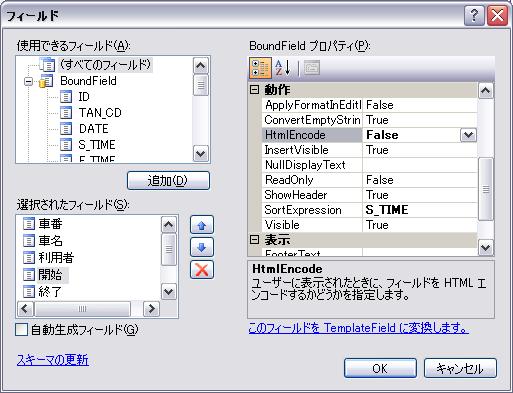Click the SortExpression value S_TIME
513x393 pixels.
click(x=387, y=210)
